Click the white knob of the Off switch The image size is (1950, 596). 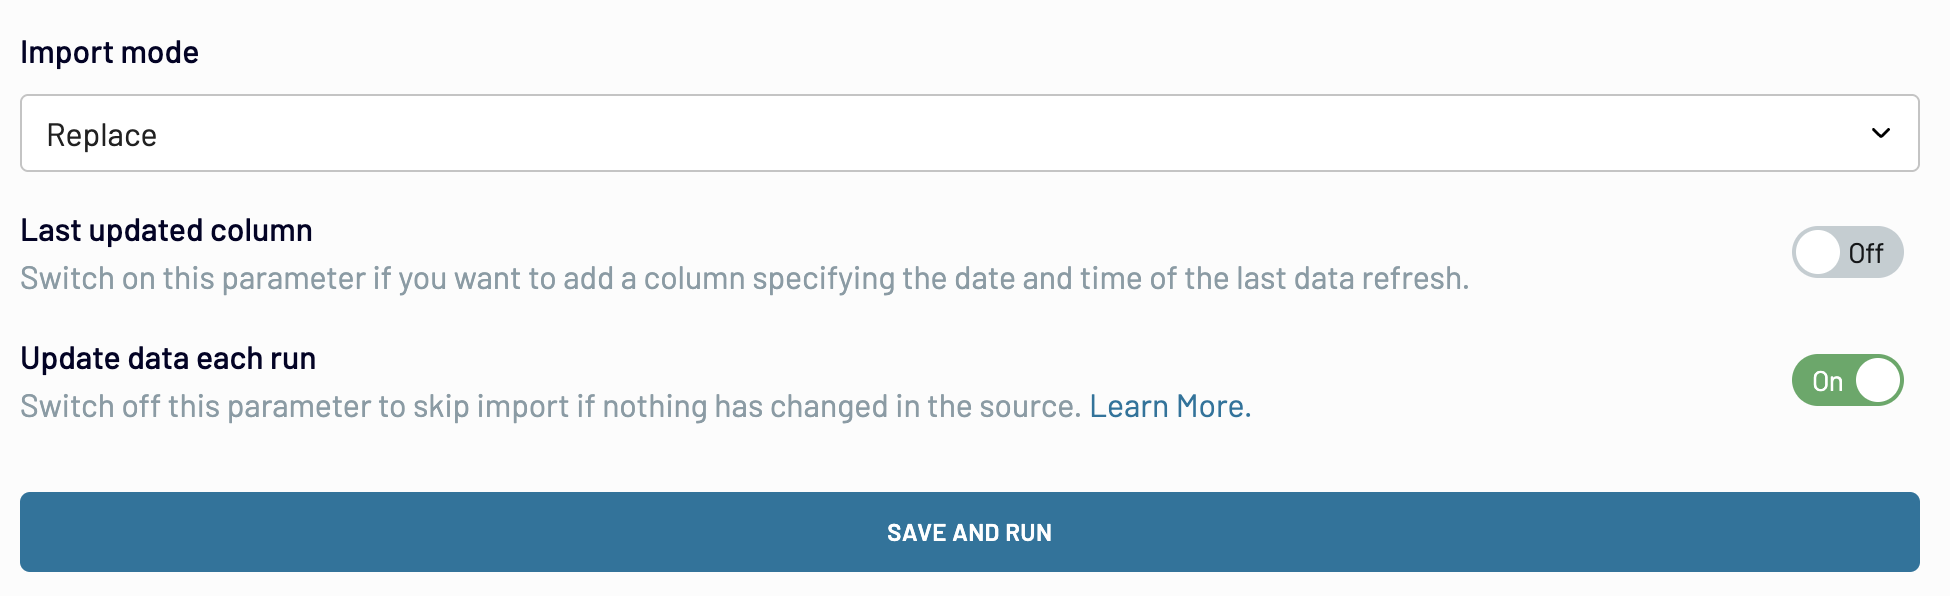click(x=1818, y=252)
